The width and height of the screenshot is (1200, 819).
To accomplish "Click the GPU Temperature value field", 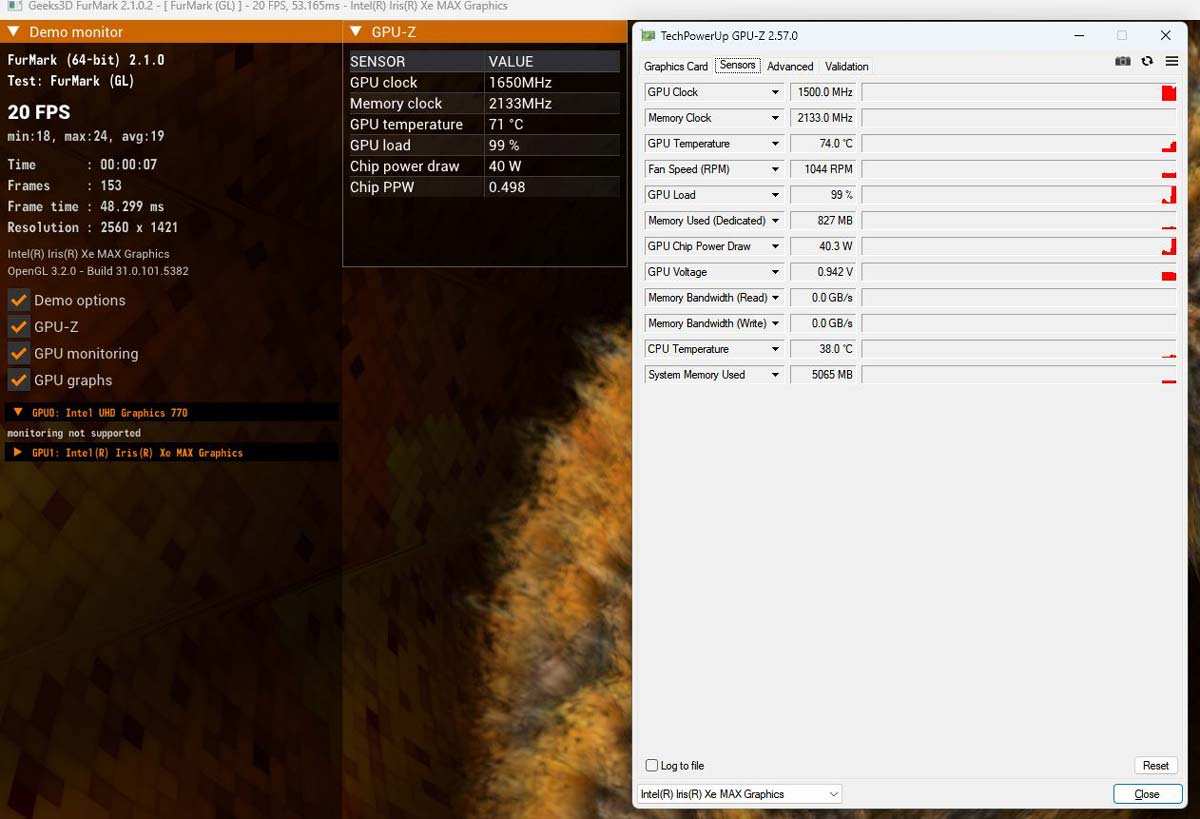I will click(823, 144).
